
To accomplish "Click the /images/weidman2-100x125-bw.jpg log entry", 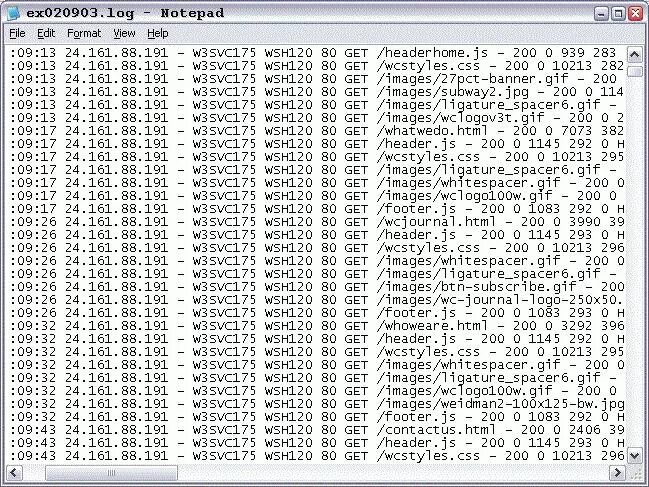I will coord(317,404).
